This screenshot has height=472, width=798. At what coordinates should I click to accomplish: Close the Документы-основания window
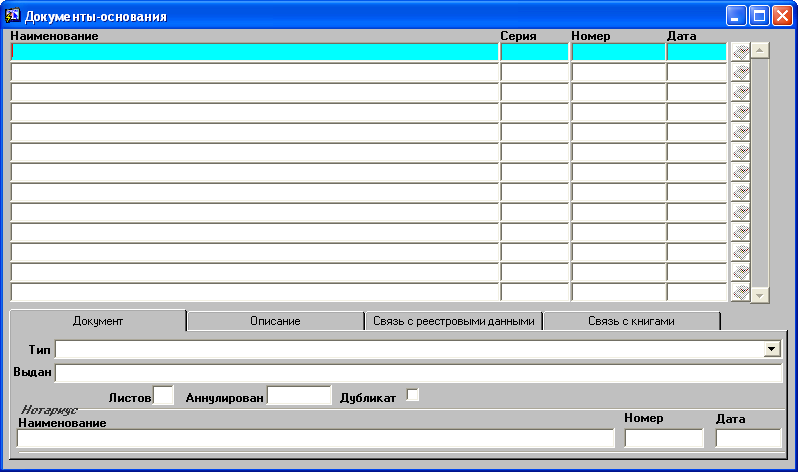[x=782, y=16]
